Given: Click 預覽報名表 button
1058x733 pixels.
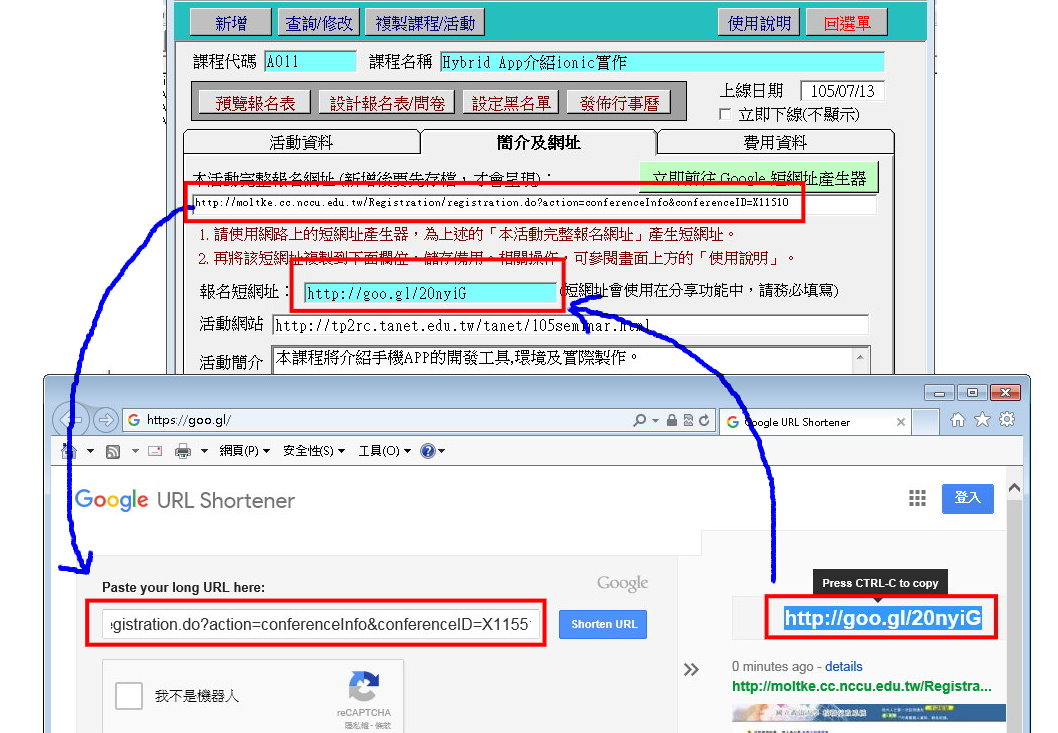Looking at the screenshot, I should [255, 103].
